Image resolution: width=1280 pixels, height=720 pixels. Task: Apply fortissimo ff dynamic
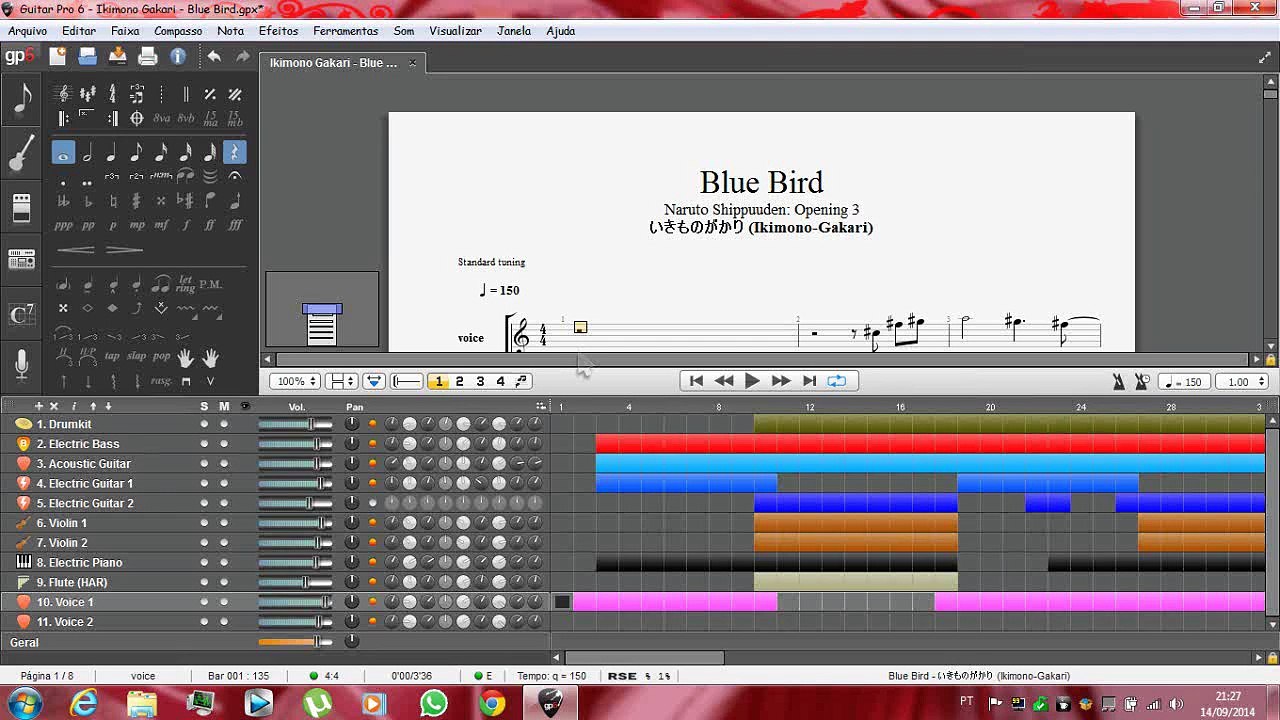pyautogui.click(x=210, y=225)
